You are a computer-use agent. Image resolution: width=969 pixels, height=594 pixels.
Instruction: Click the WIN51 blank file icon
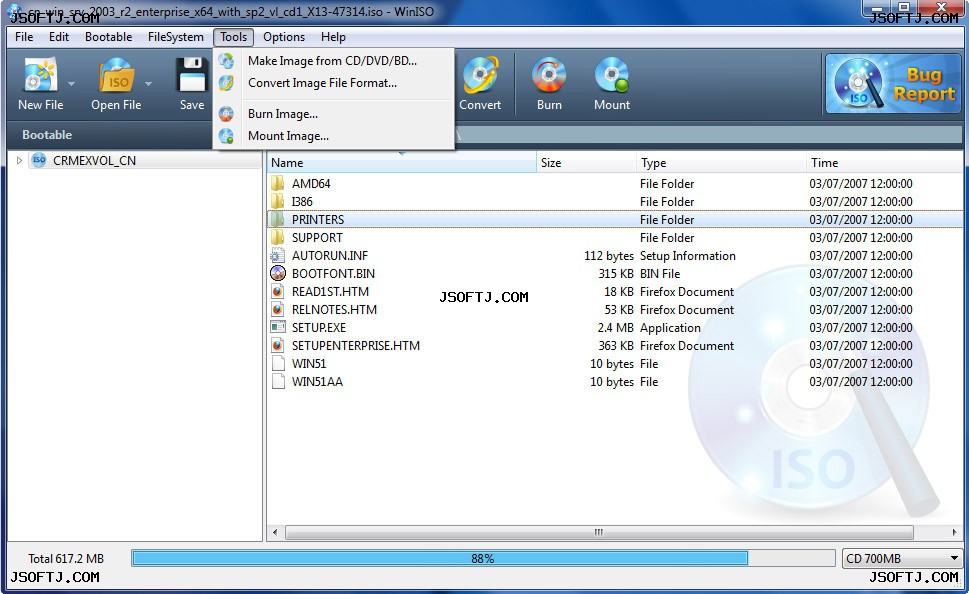278,363
